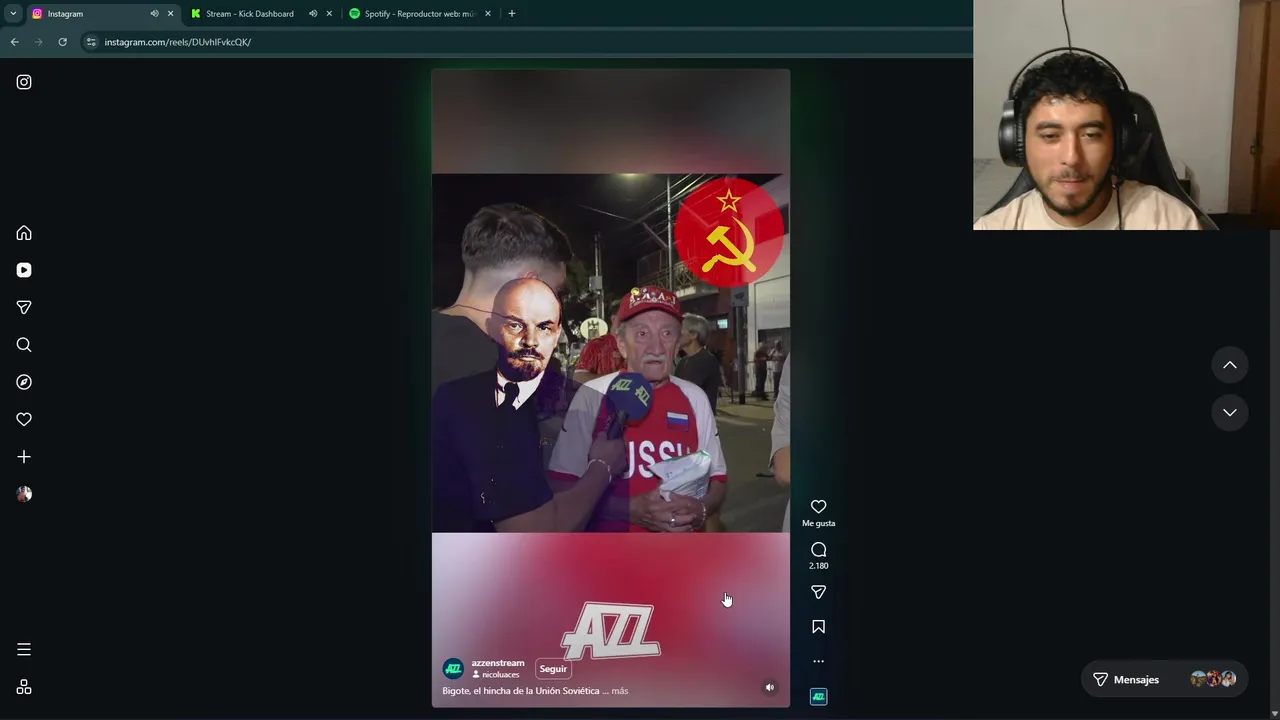Switch to Spotify Reproductor web tab
This screenshot has width=1280, height=720.
[x=419, y=14]
